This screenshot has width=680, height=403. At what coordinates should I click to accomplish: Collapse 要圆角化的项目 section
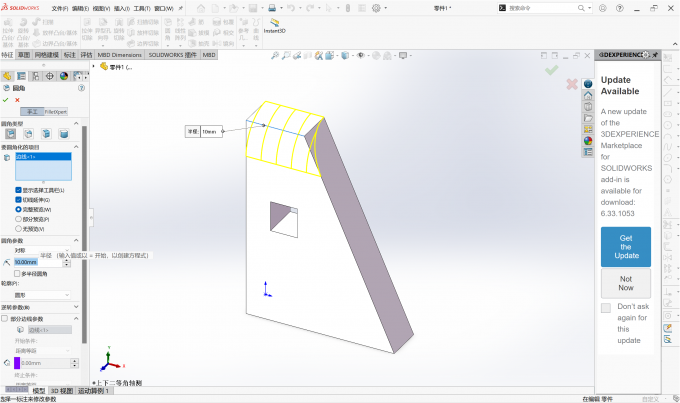(76, 147)
